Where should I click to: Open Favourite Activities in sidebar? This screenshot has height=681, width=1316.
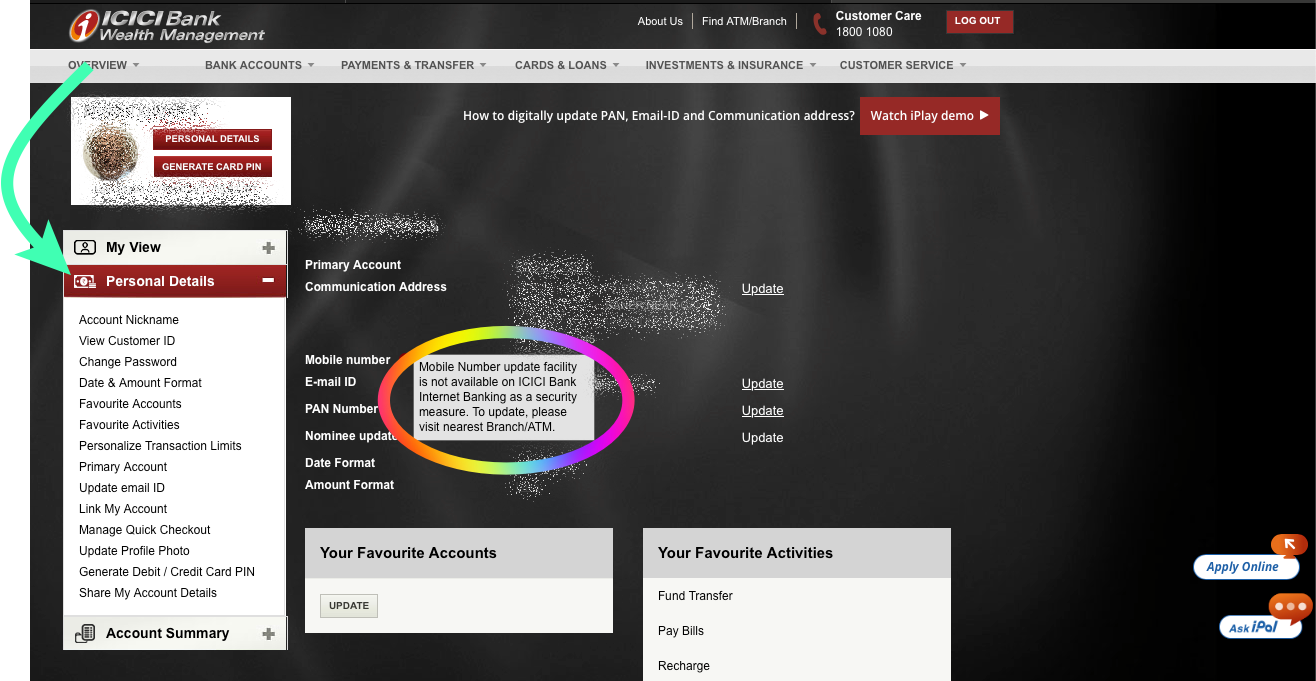(x=129, y=425)
